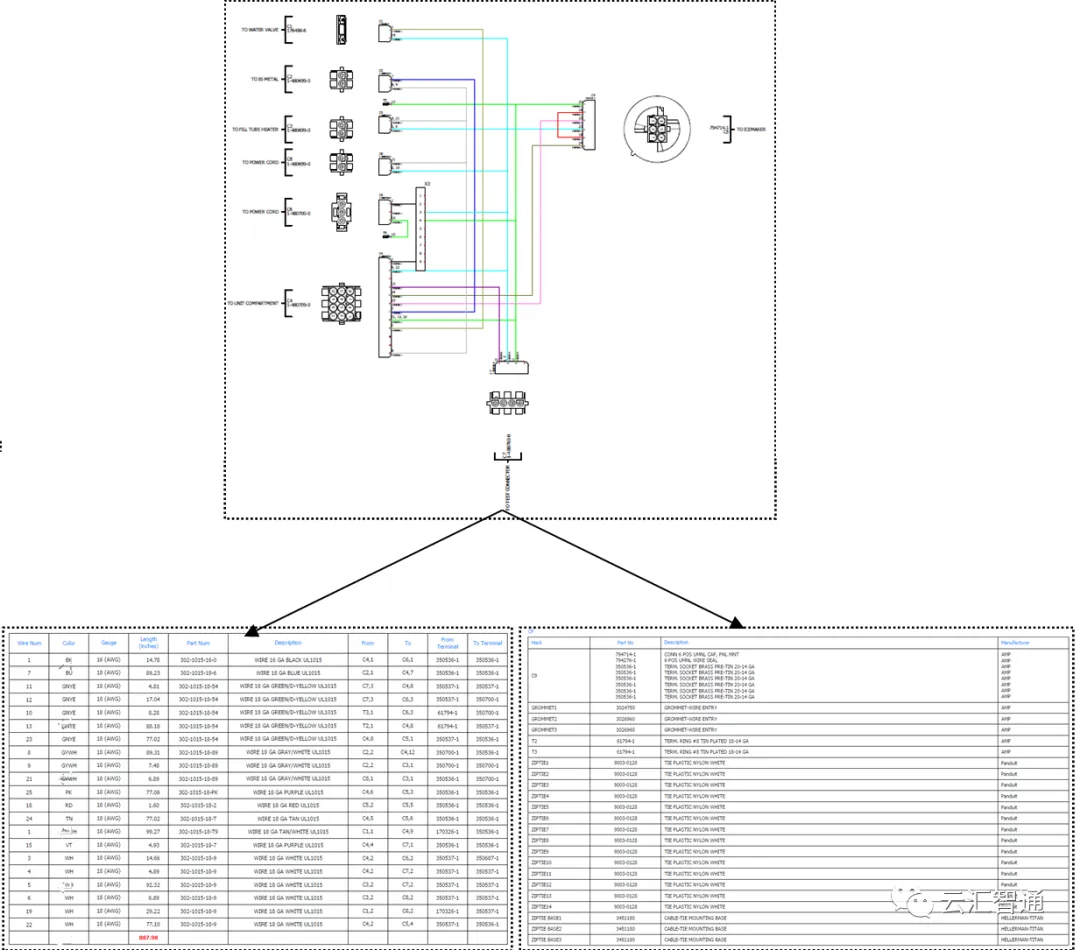
Task: Click the part number 302-1015-18-PK
Action: (198, 792)
